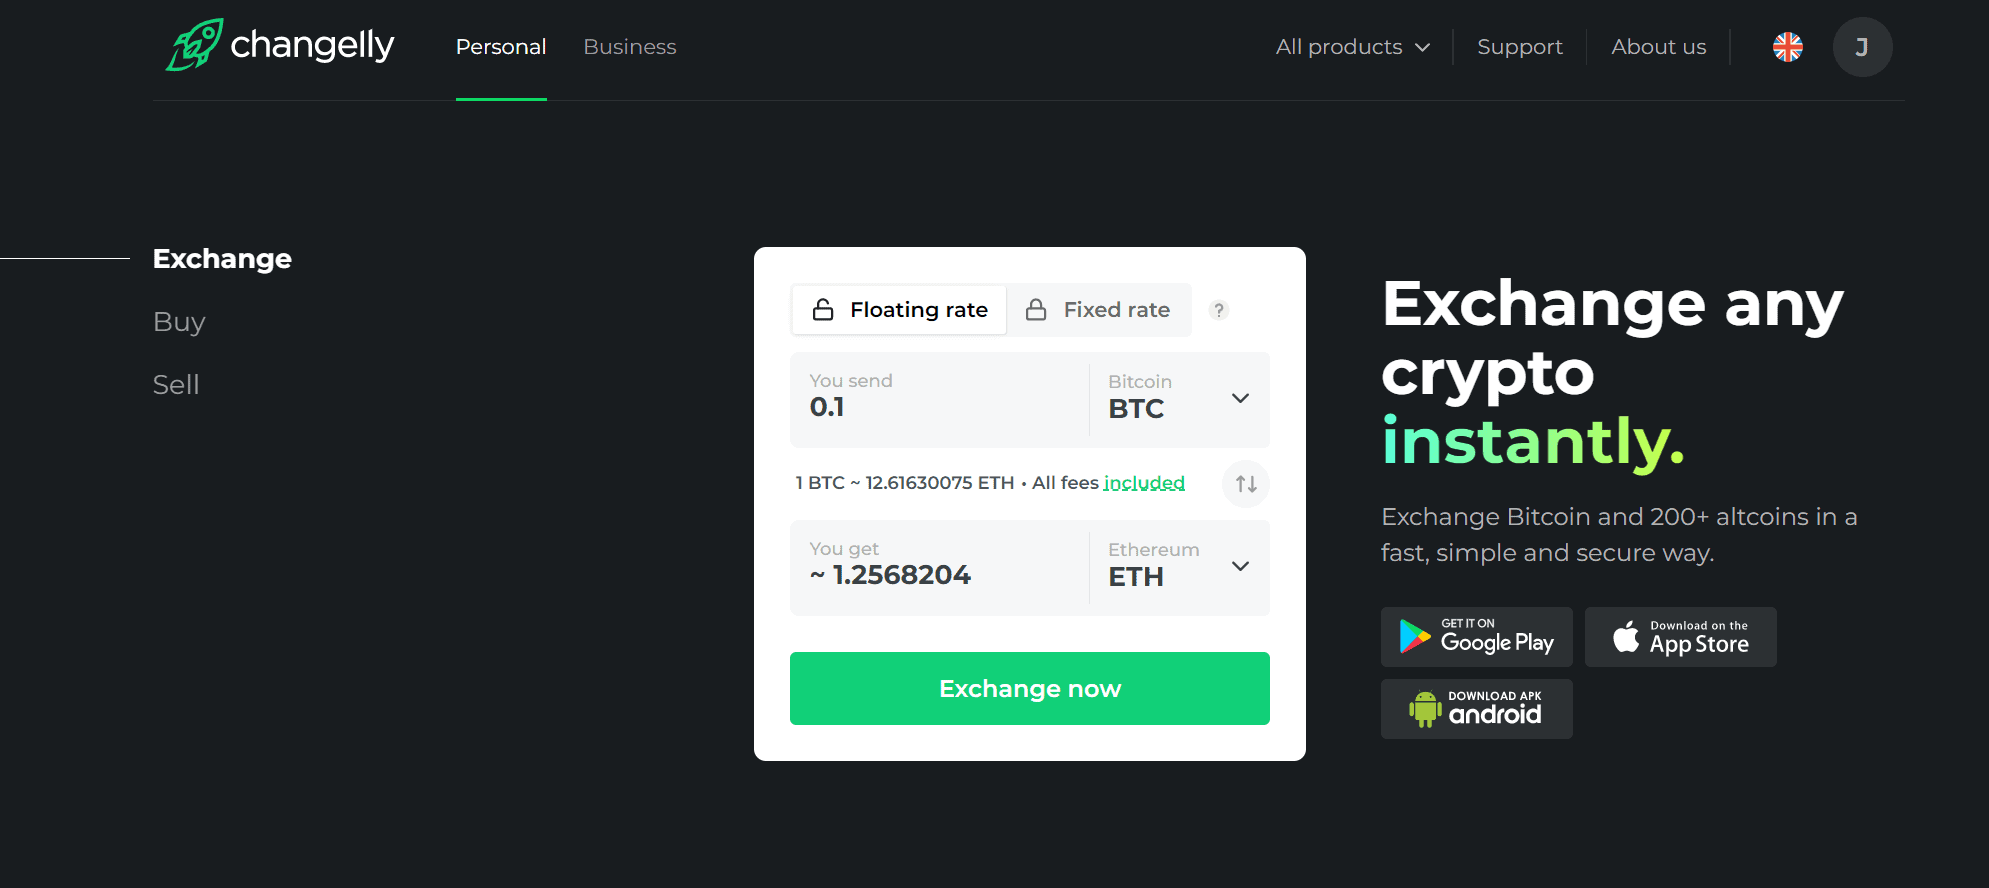Follow the fees included link
This screenshot has width=1989, height=888.
pyautogui.click(x=1143, y=483)
